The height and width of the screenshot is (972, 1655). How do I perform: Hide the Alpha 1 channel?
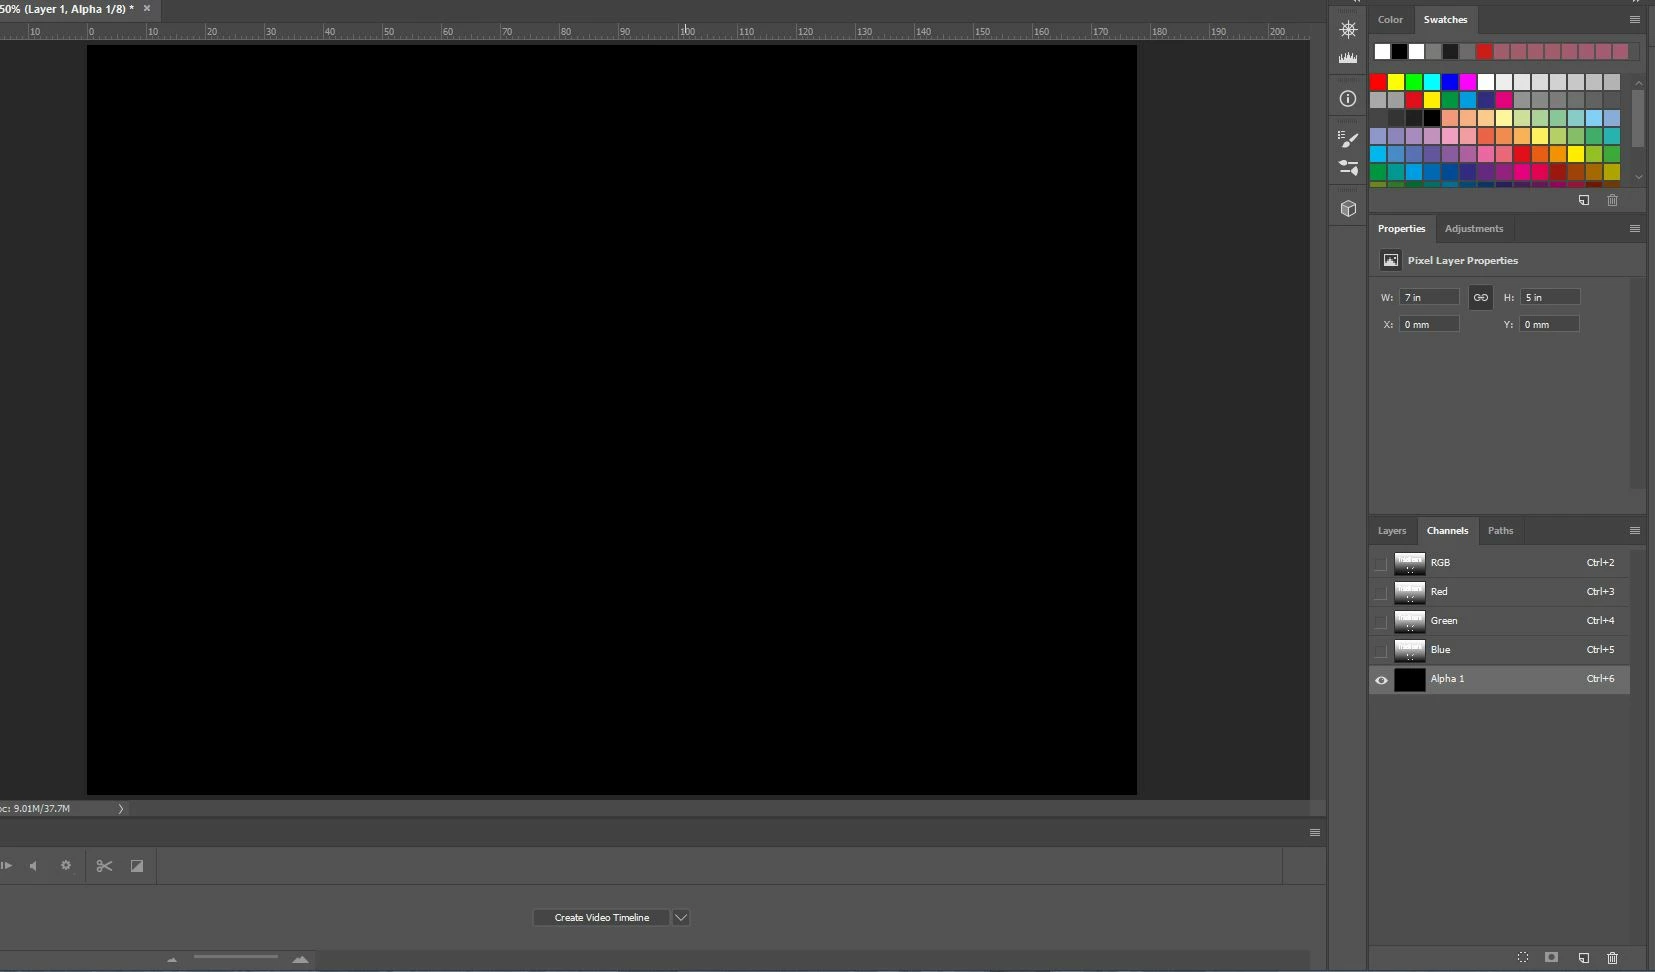click(1381, 679)
